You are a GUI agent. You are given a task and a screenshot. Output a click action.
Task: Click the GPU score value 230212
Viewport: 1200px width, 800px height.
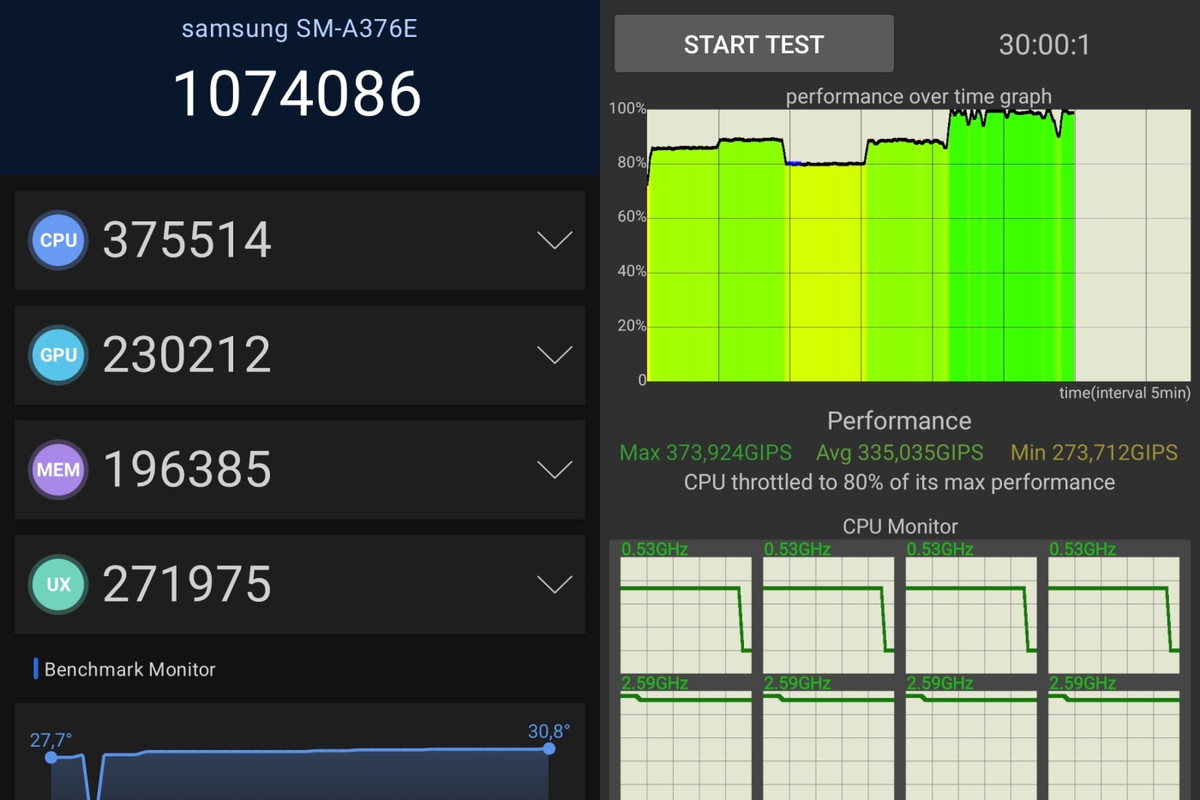point(187,355)
